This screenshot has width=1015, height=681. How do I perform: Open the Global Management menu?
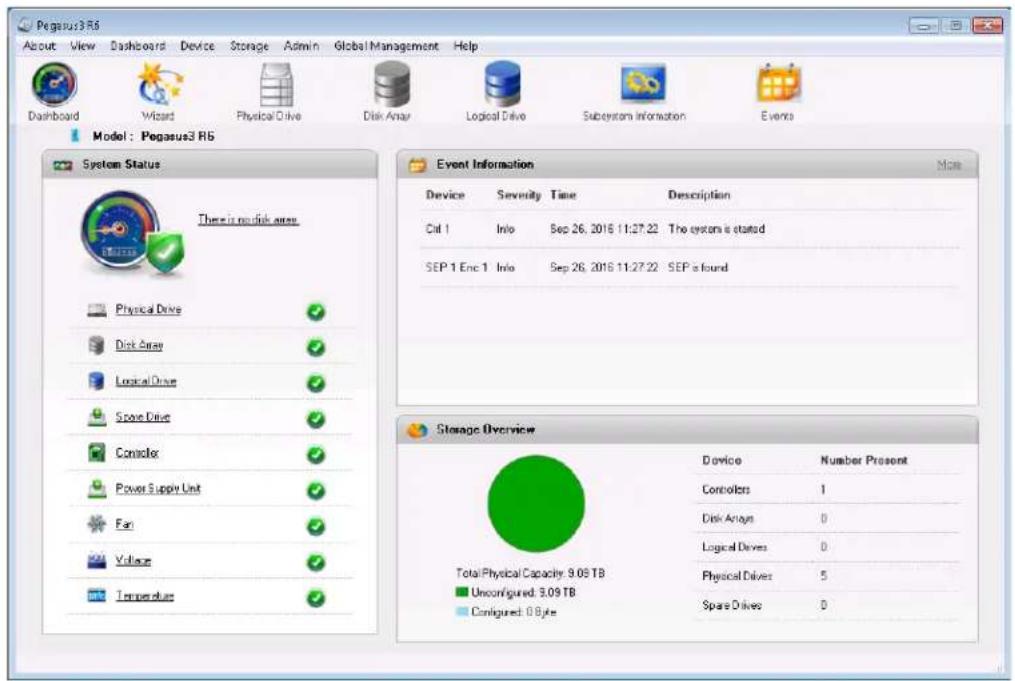tap(386, 46)
